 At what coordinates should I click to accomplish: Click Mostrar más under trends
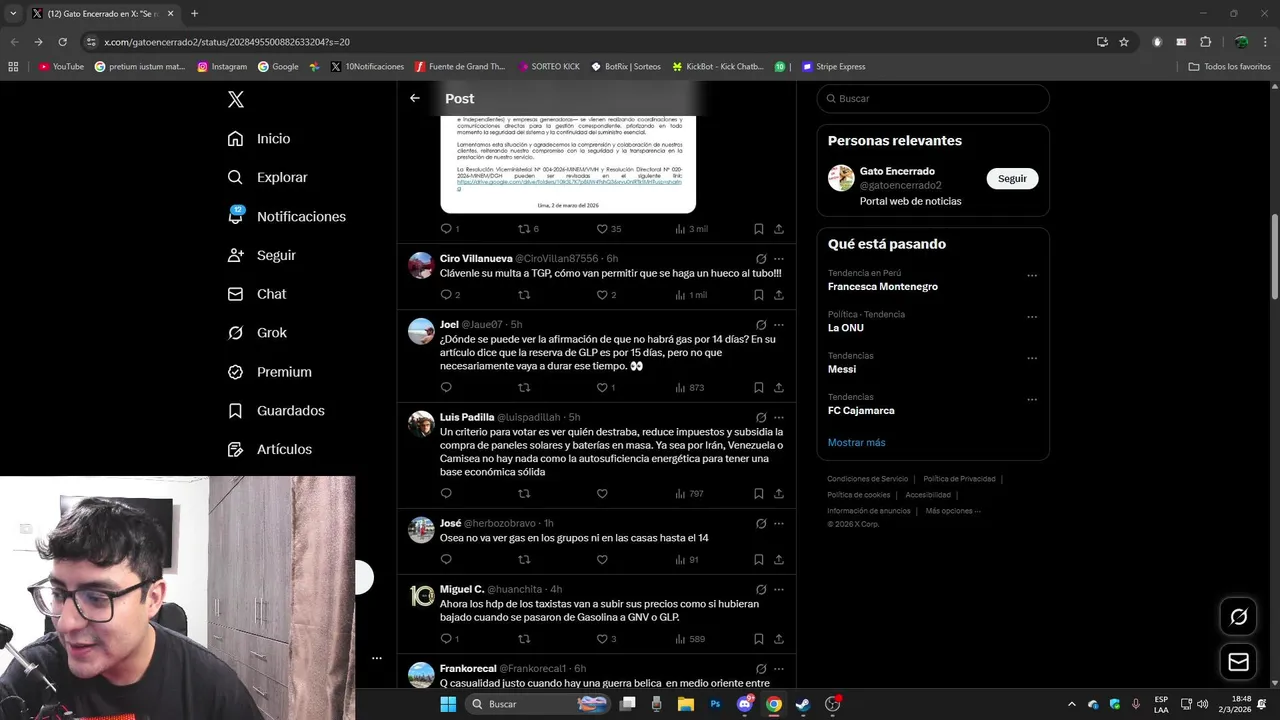point(856,442)
